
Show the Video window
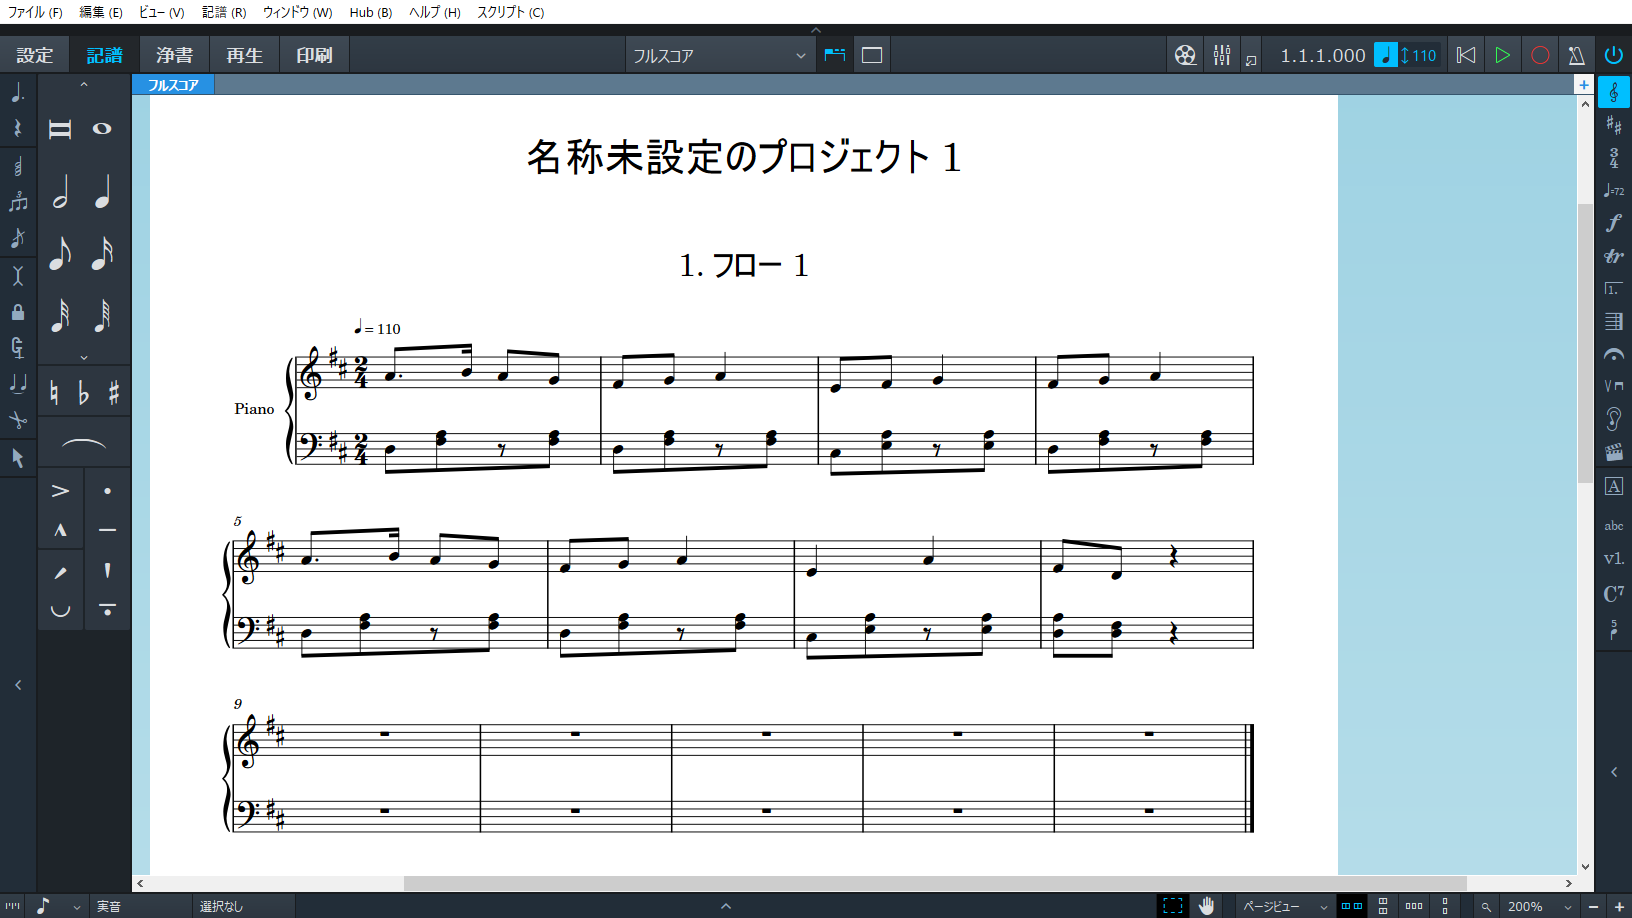pos(1185,55)
